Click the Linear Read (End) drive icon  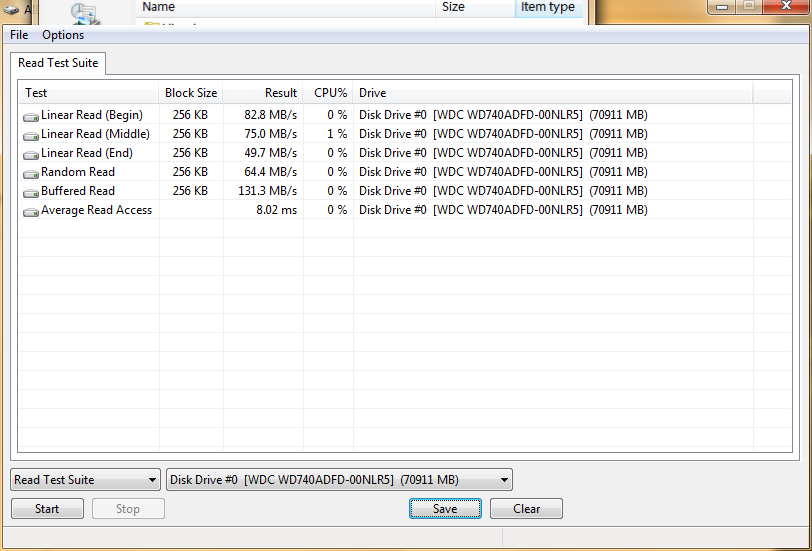(31, 154)
